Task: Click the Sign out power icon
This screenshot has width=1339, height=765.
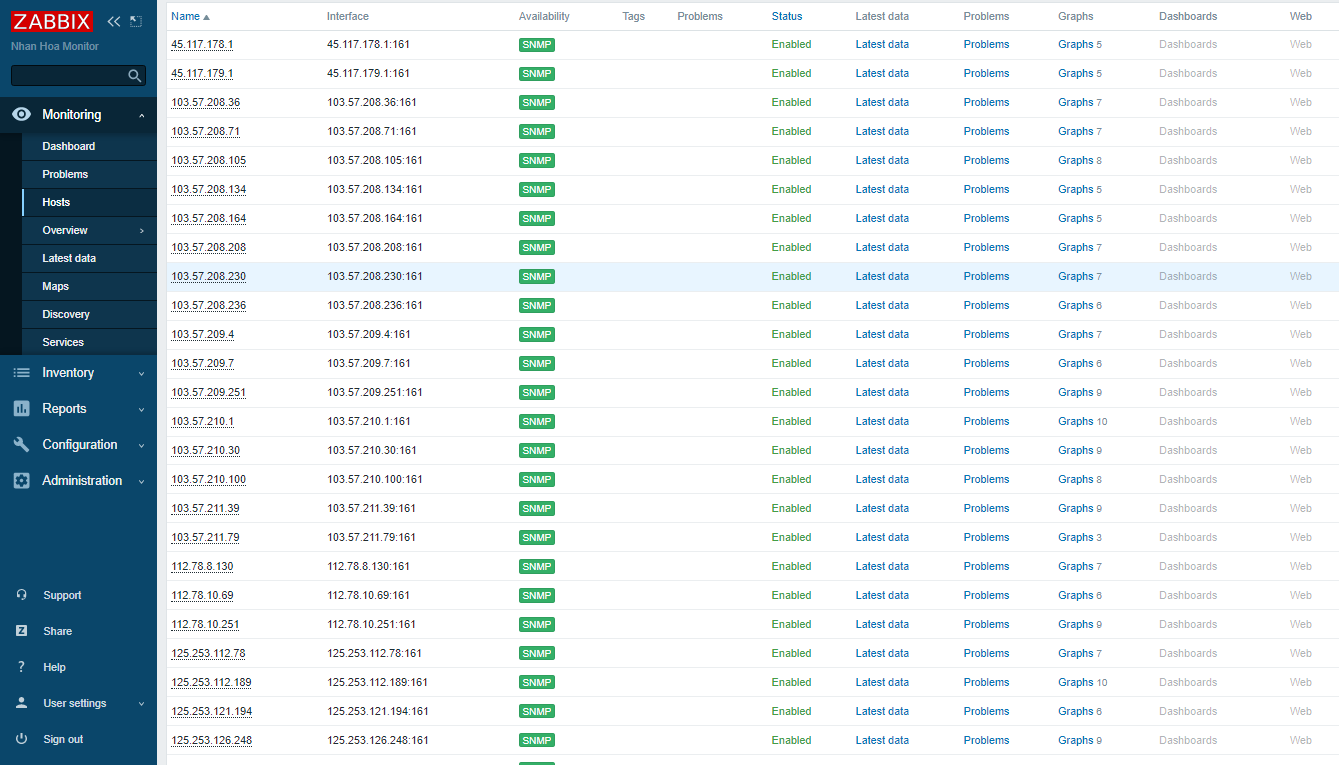Action: (22, 739)
